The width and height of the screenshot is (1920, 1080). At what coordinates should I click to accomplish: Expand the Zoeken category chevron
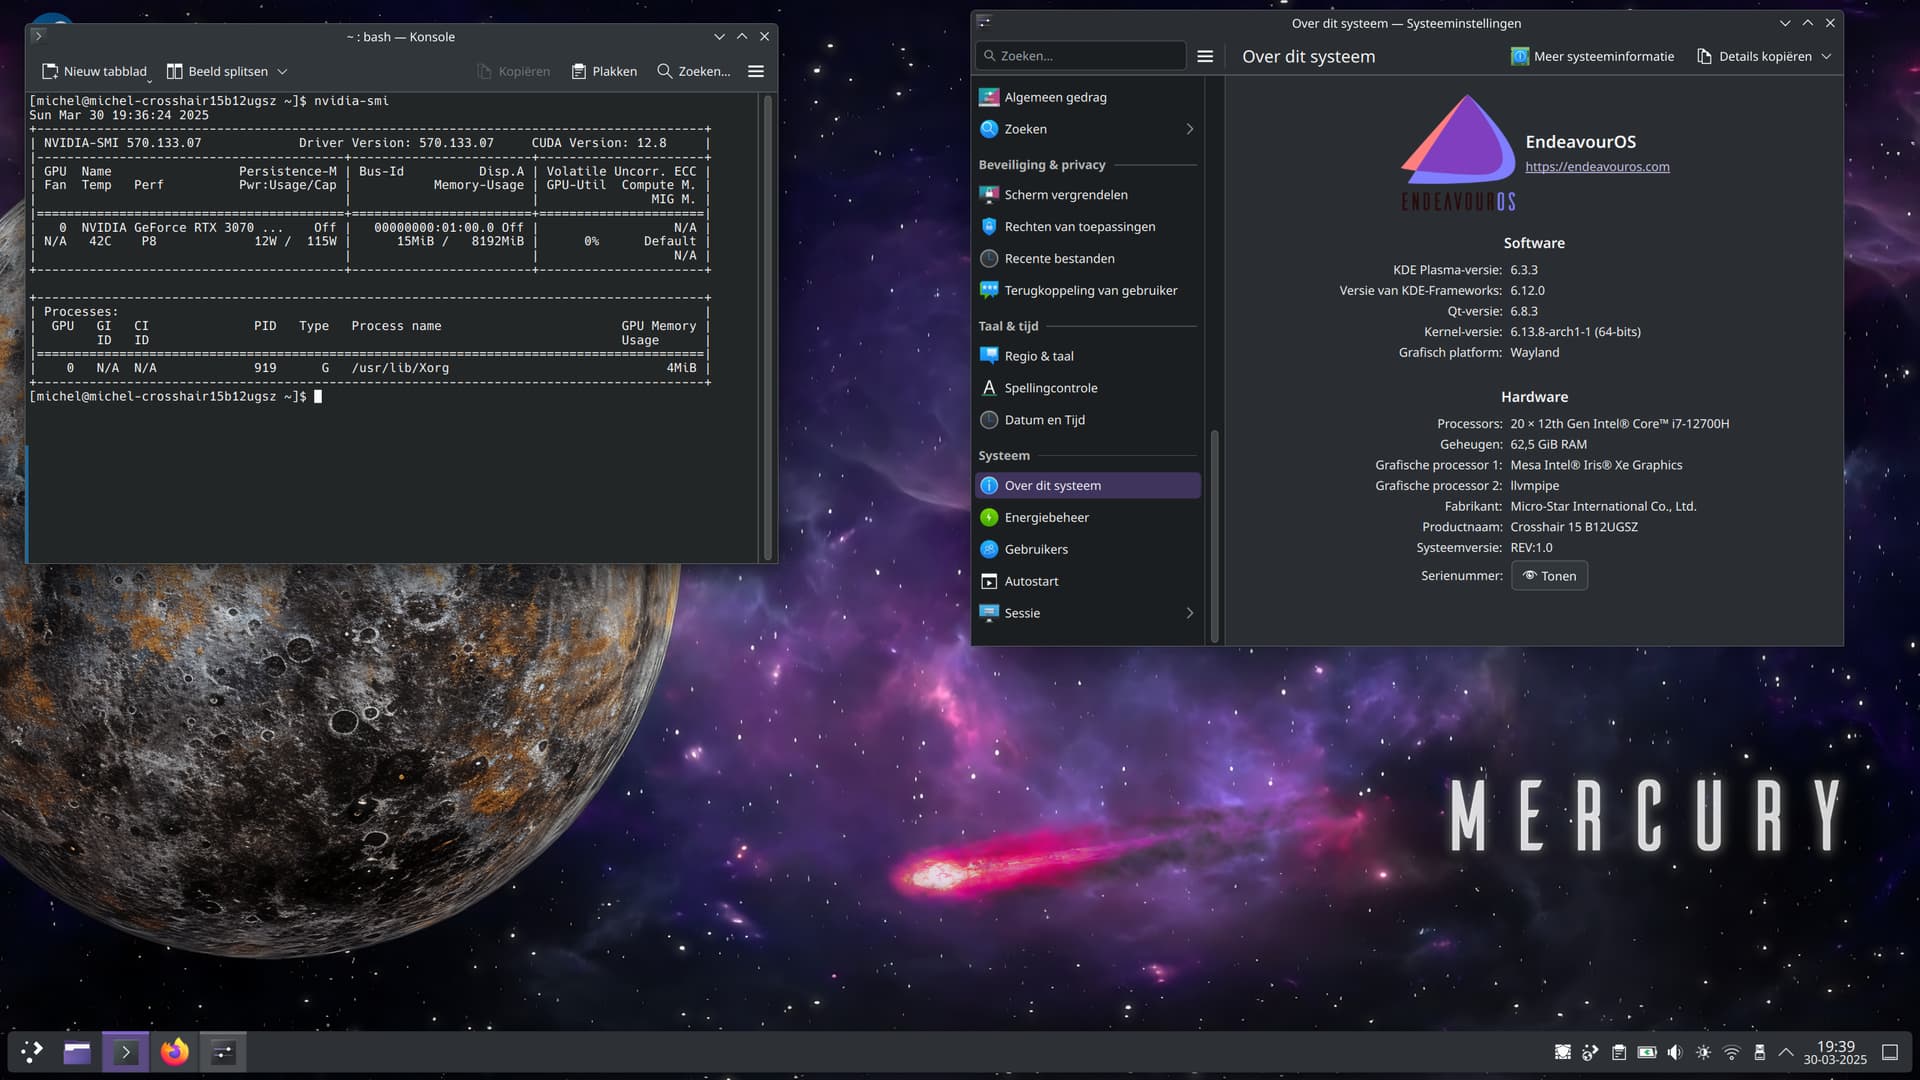[x=1189, y=129]
